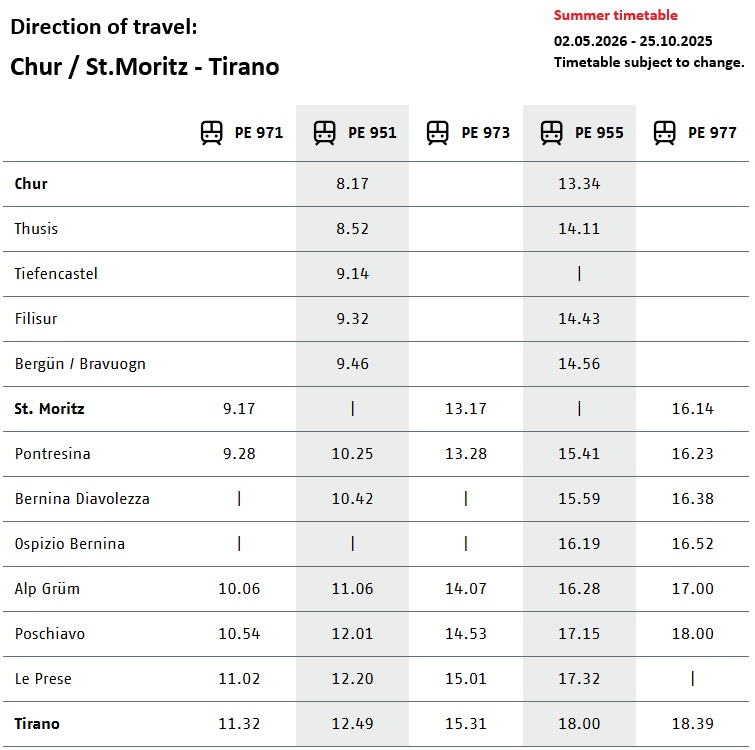The width and height of the screenshot is (755, 750).
Task: Click the Summer timetable red heading
Action: click(615, 15)
